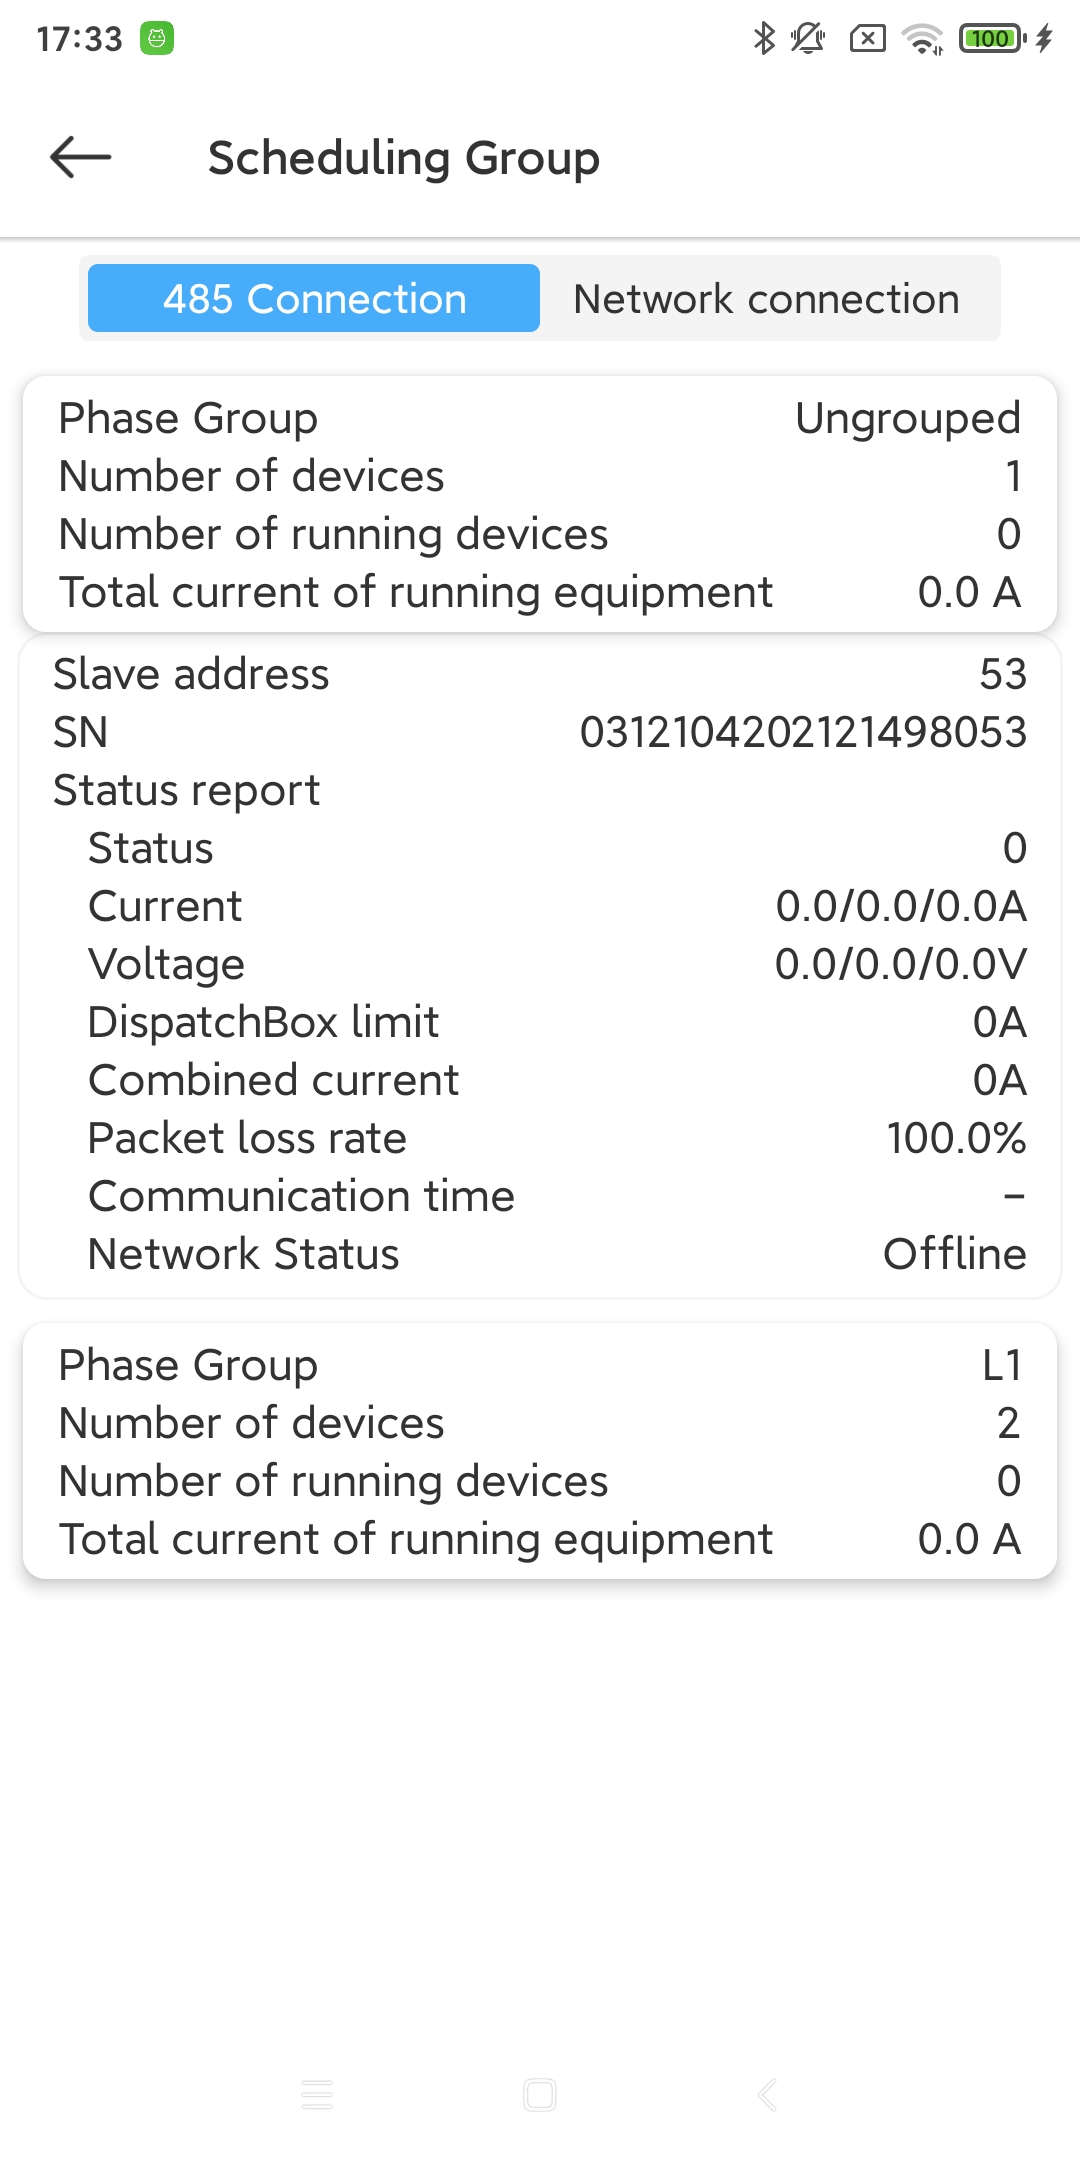The width and height of the screenshot is (1080, 2160).
Task: Tap the Packet loss rate row
Action: point(540,1138)
